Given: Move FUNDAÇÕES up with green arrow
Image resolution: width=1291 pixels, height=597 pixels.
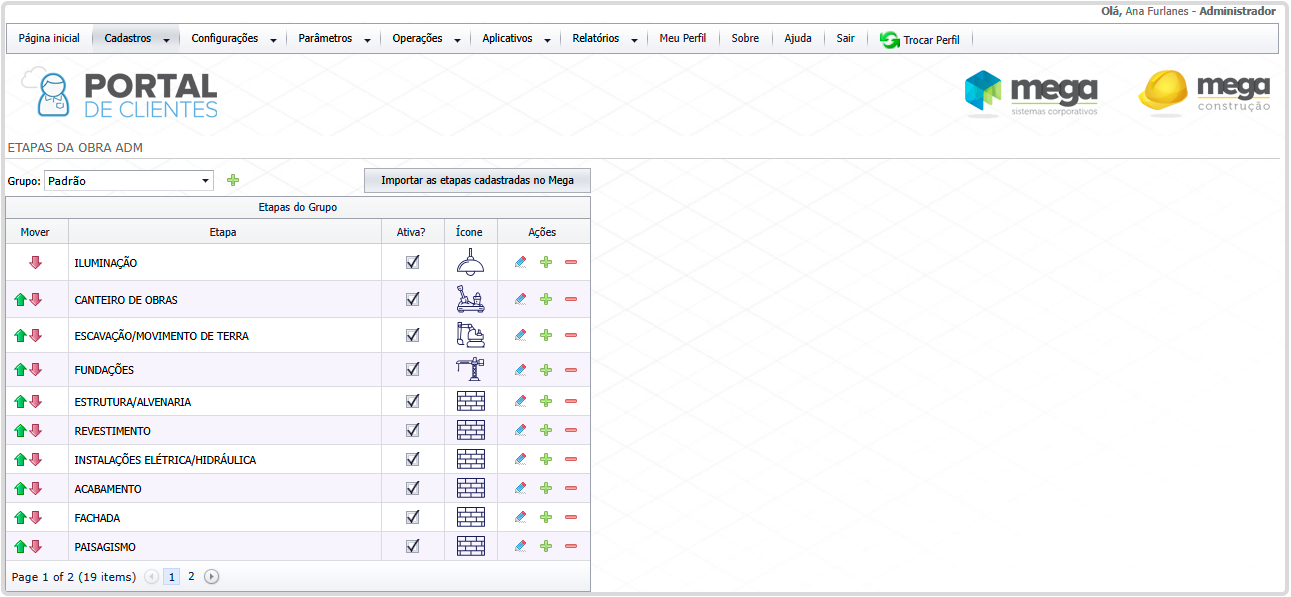Looking at the screenshot, I should coord(21,370).
